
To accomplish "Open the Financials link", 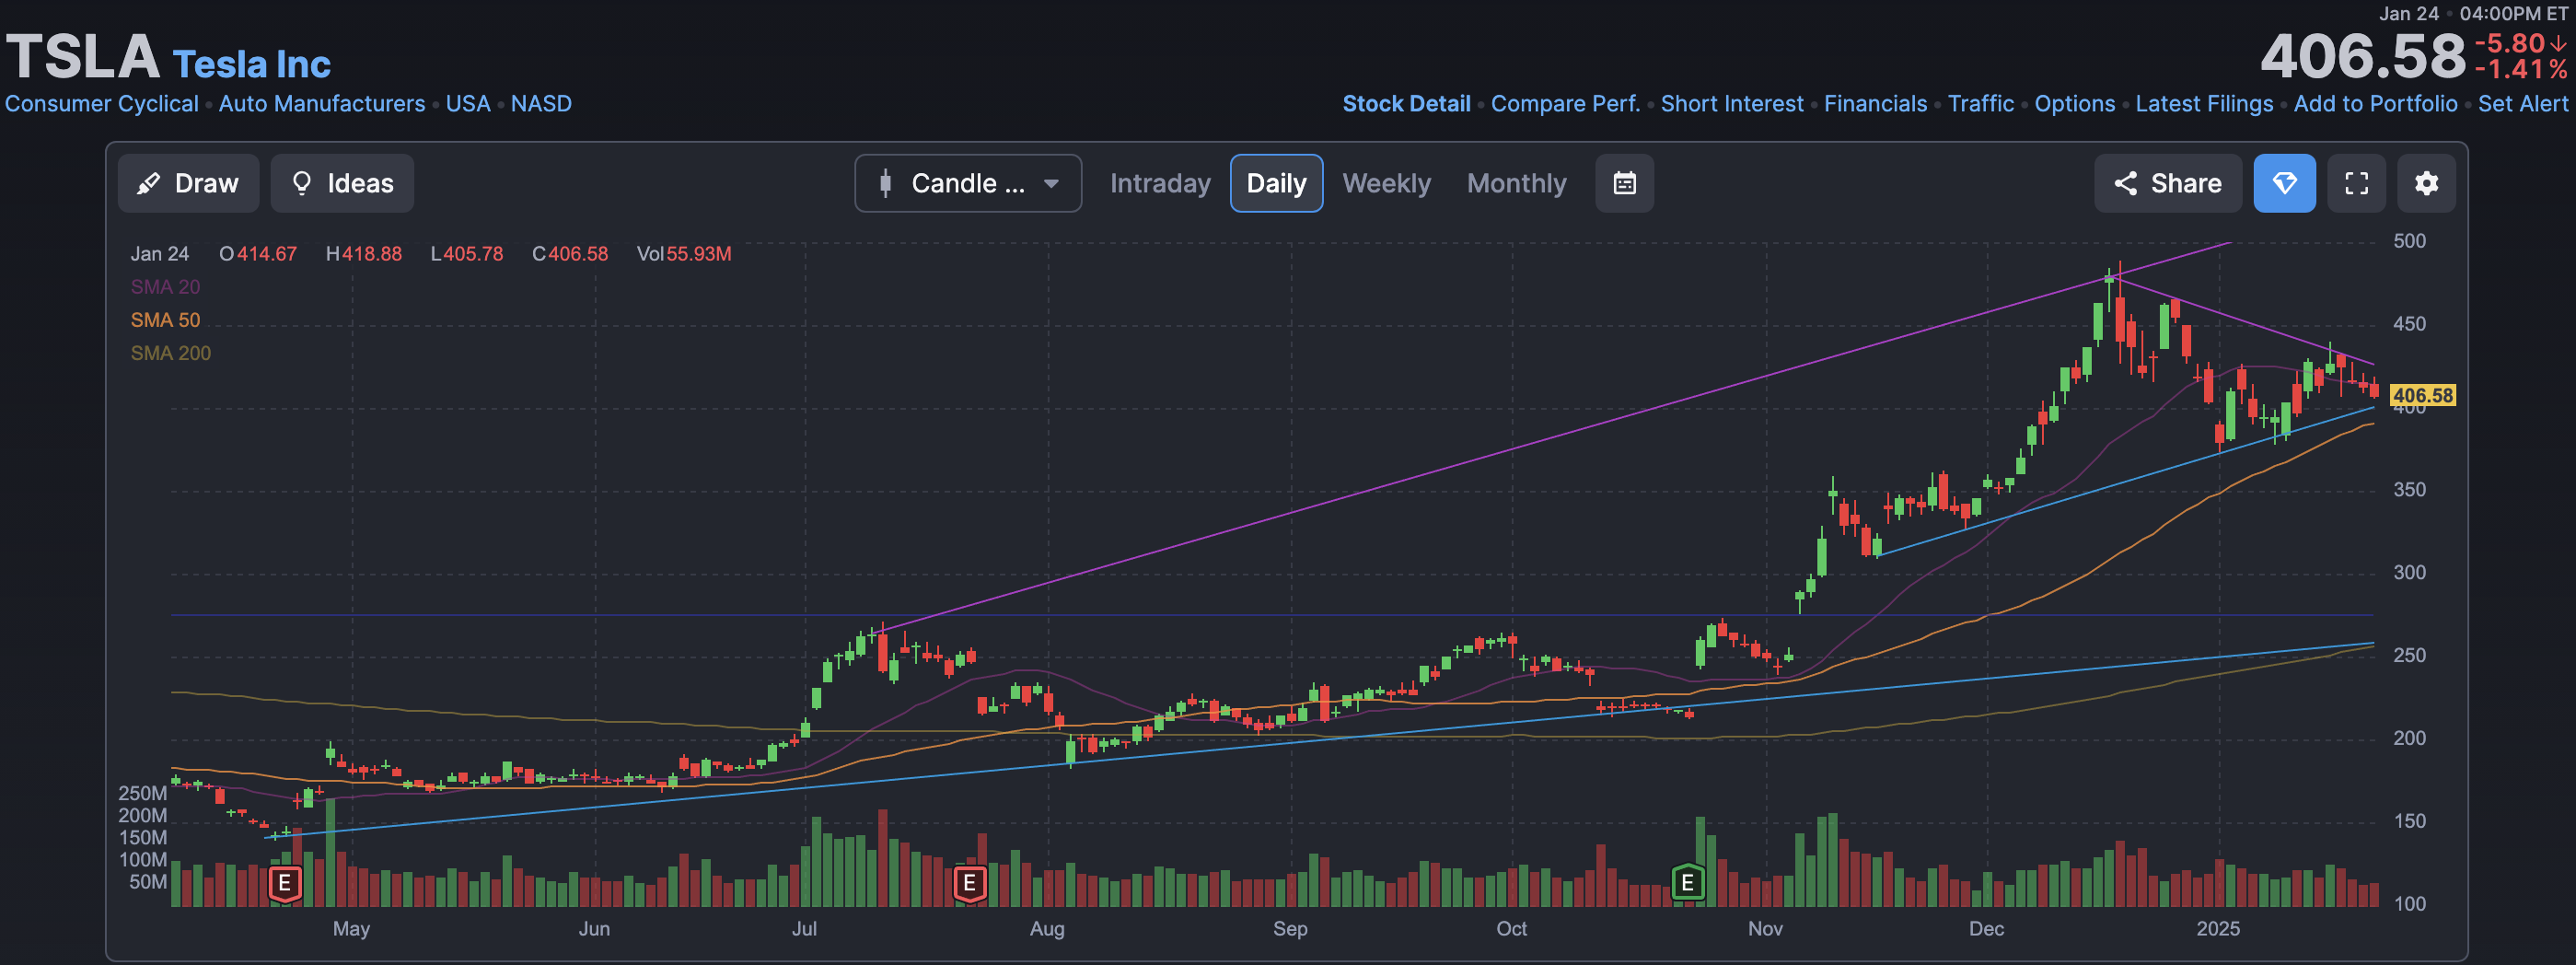I will 1875,104.
